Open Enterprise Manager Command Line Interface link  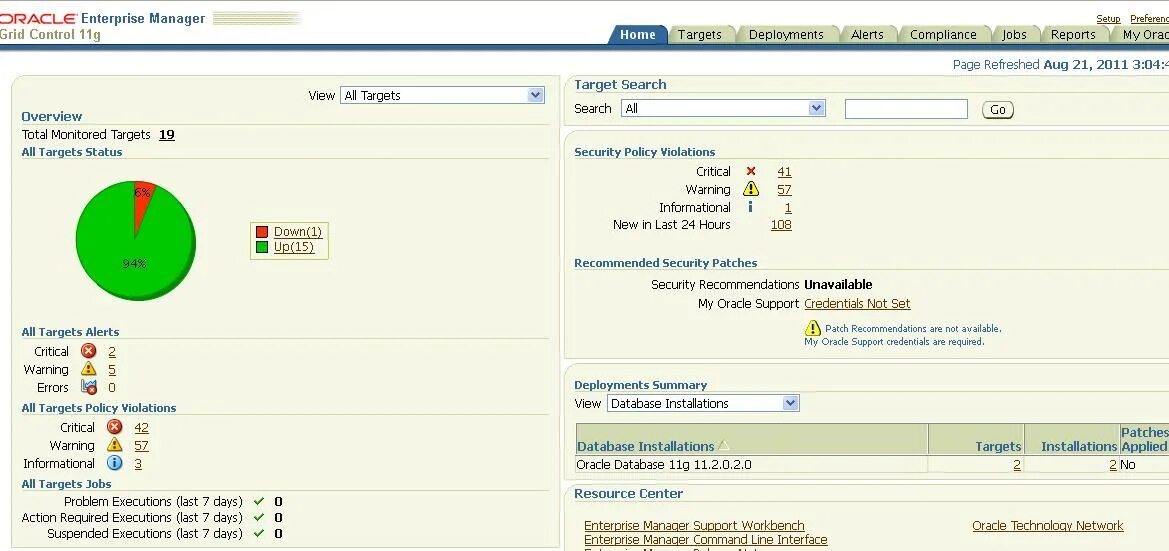tap(705, 539)
